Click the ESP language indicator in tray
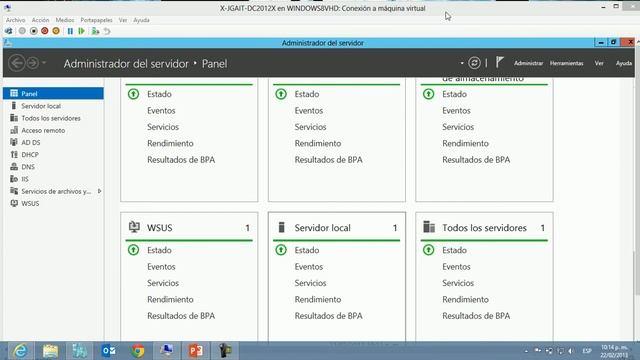 tap(587, 351)
